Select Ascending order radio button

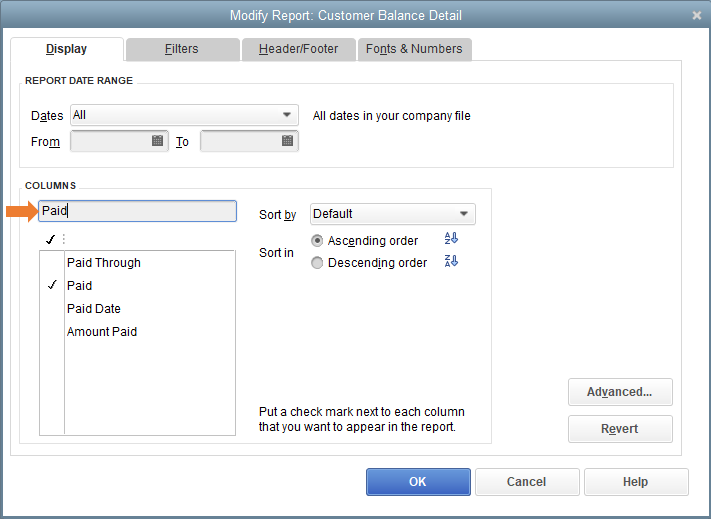(317, 241)
